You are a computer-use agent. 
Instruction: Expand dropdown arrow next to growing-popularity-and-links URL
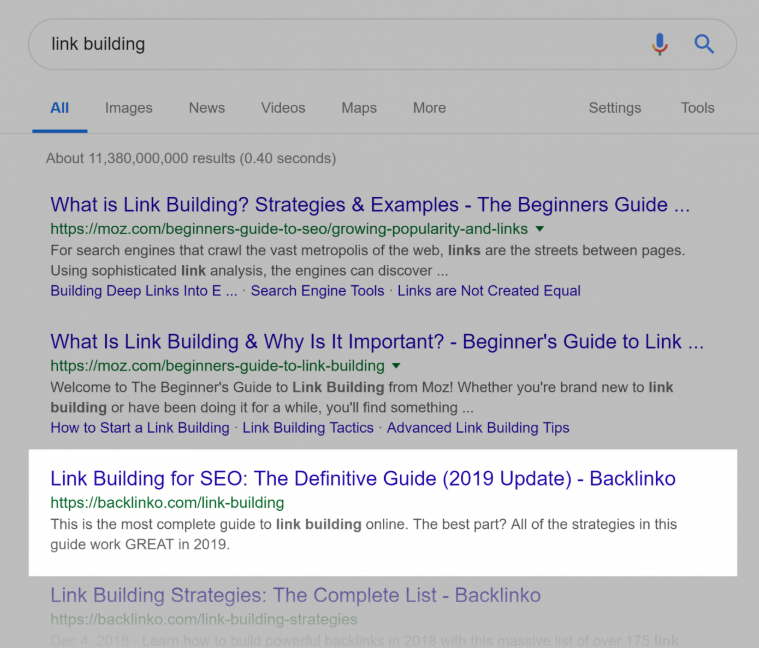click(540, 229)
